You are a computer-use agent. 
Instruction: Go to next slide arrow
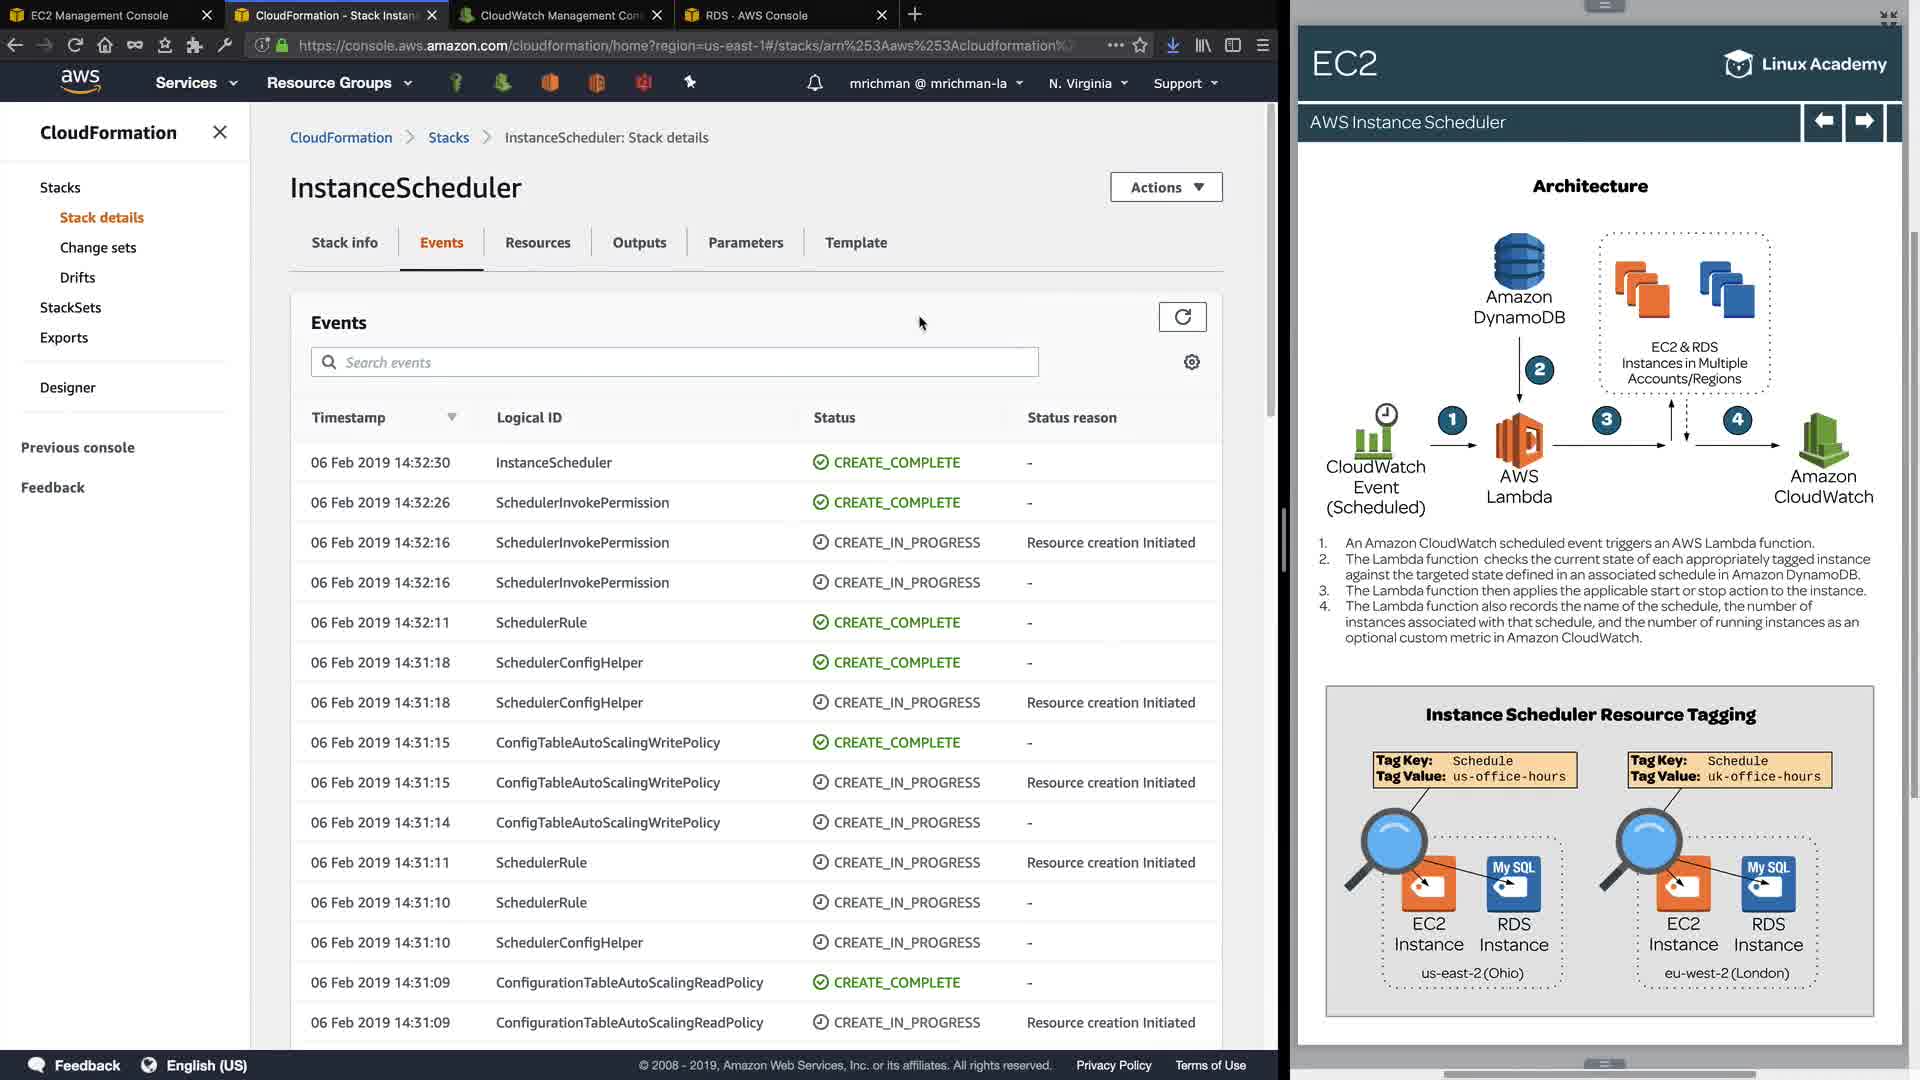pos(1864,121)
